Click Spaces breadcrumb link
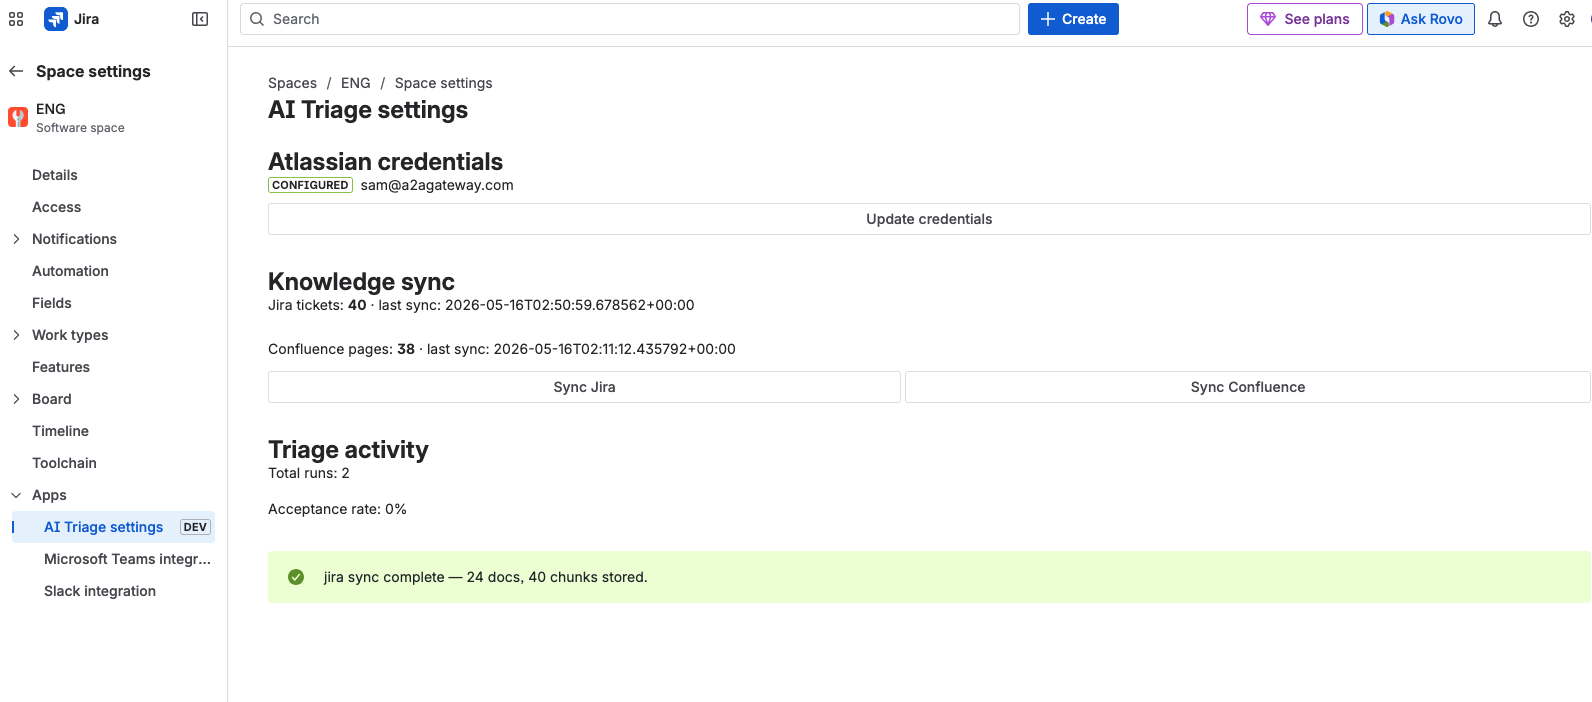1592x702 pixels. (292, 83)
